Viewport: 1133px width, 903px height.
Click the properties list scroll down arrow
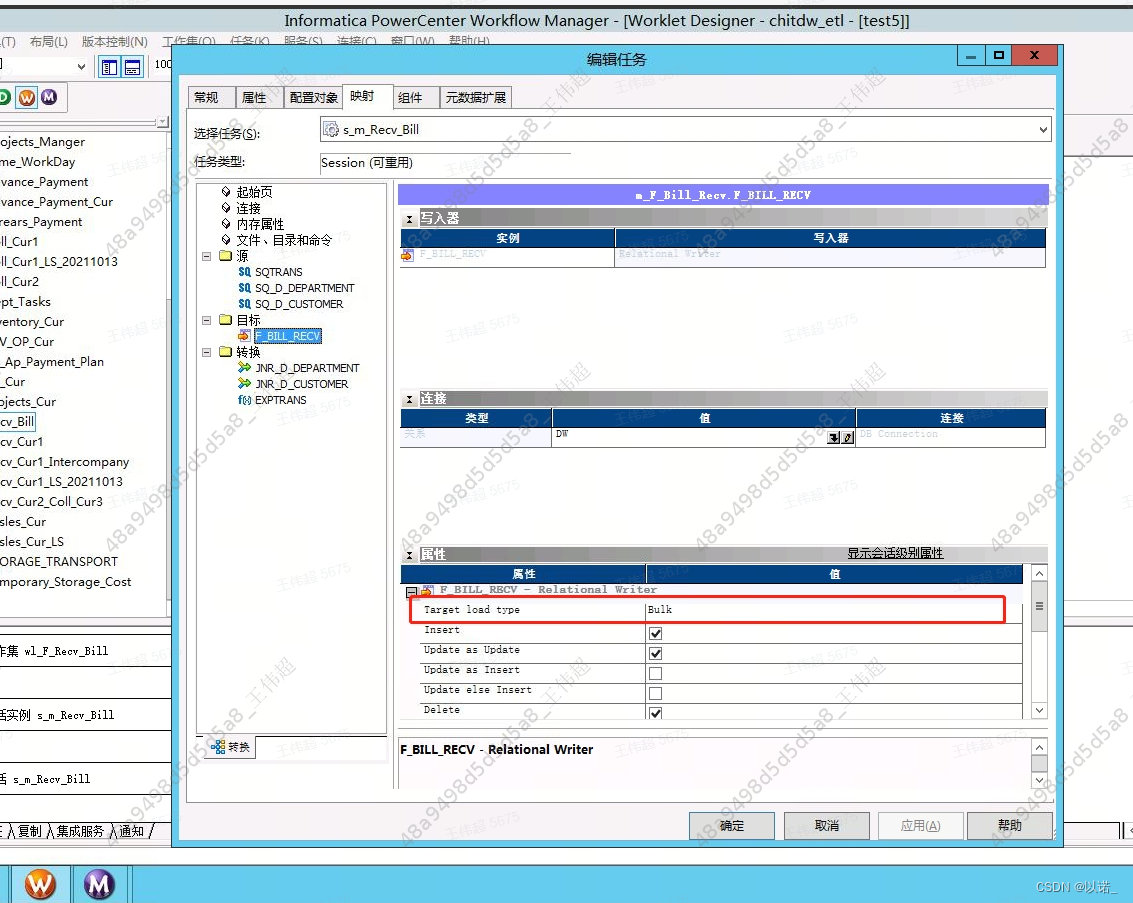tap(1039, 711)
